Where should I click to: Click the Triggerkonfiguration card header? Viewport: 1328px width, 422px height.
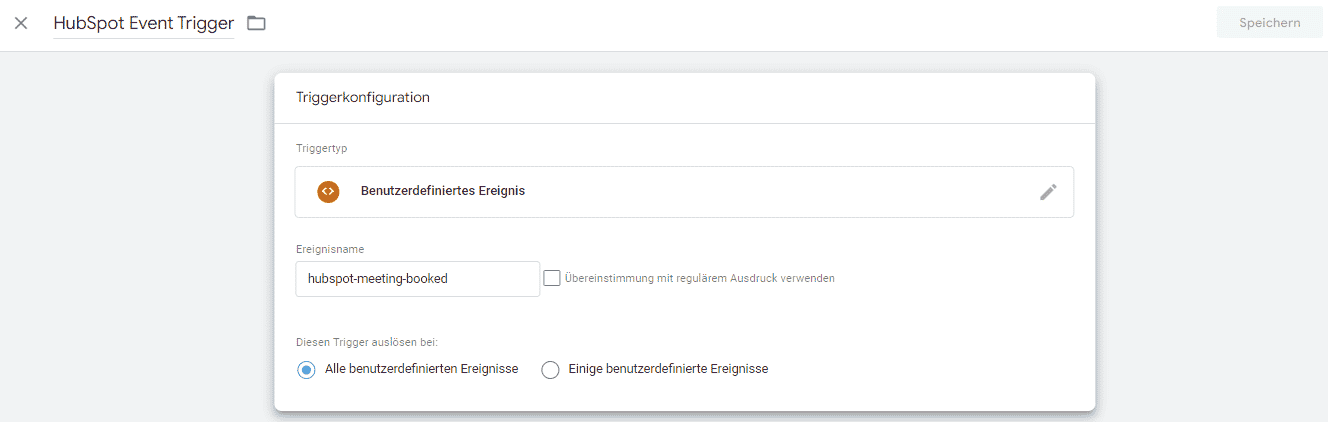pos(684,98)
